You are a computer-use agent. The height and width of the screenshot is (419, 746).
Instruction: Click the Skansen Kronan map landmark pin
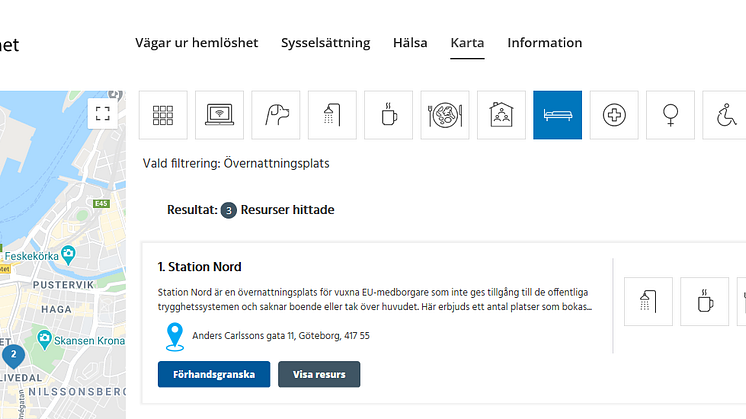[44, 340]
